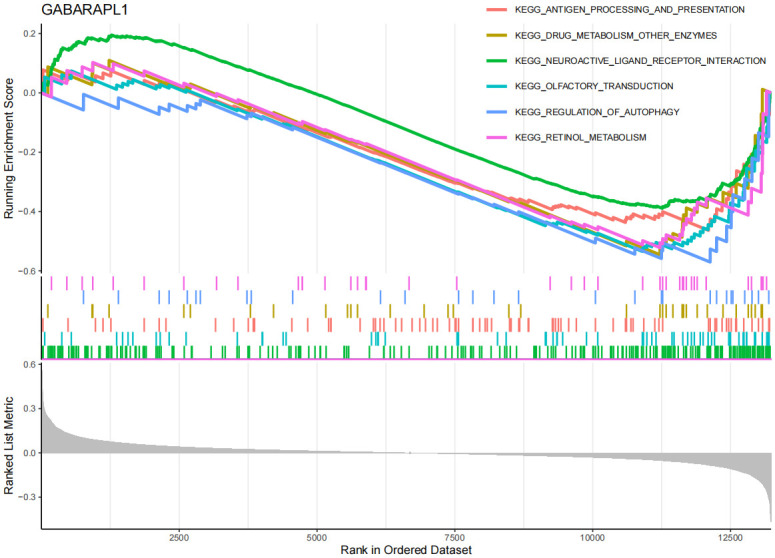The height and width of the screenshot is (558, 775).
Task: Click KEGG_NEUROACTIVE_LIGAND_RECEPTOR_INTERACTION legend label
Action: click(x=640, y=61)
